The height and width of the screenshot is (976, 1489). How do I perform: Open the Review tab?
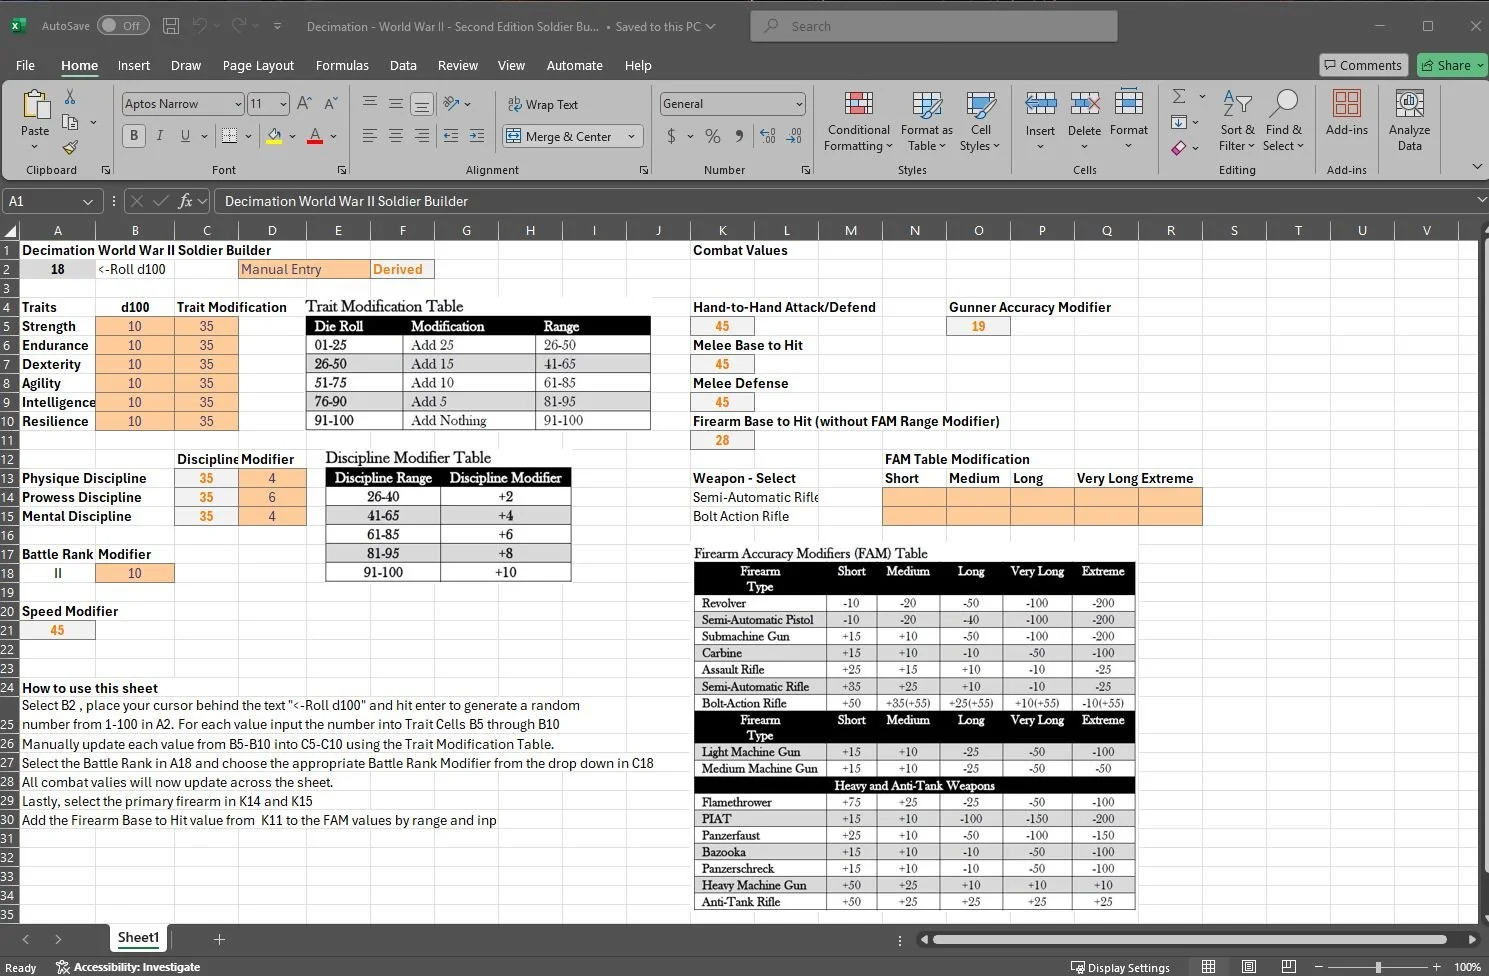458,65
